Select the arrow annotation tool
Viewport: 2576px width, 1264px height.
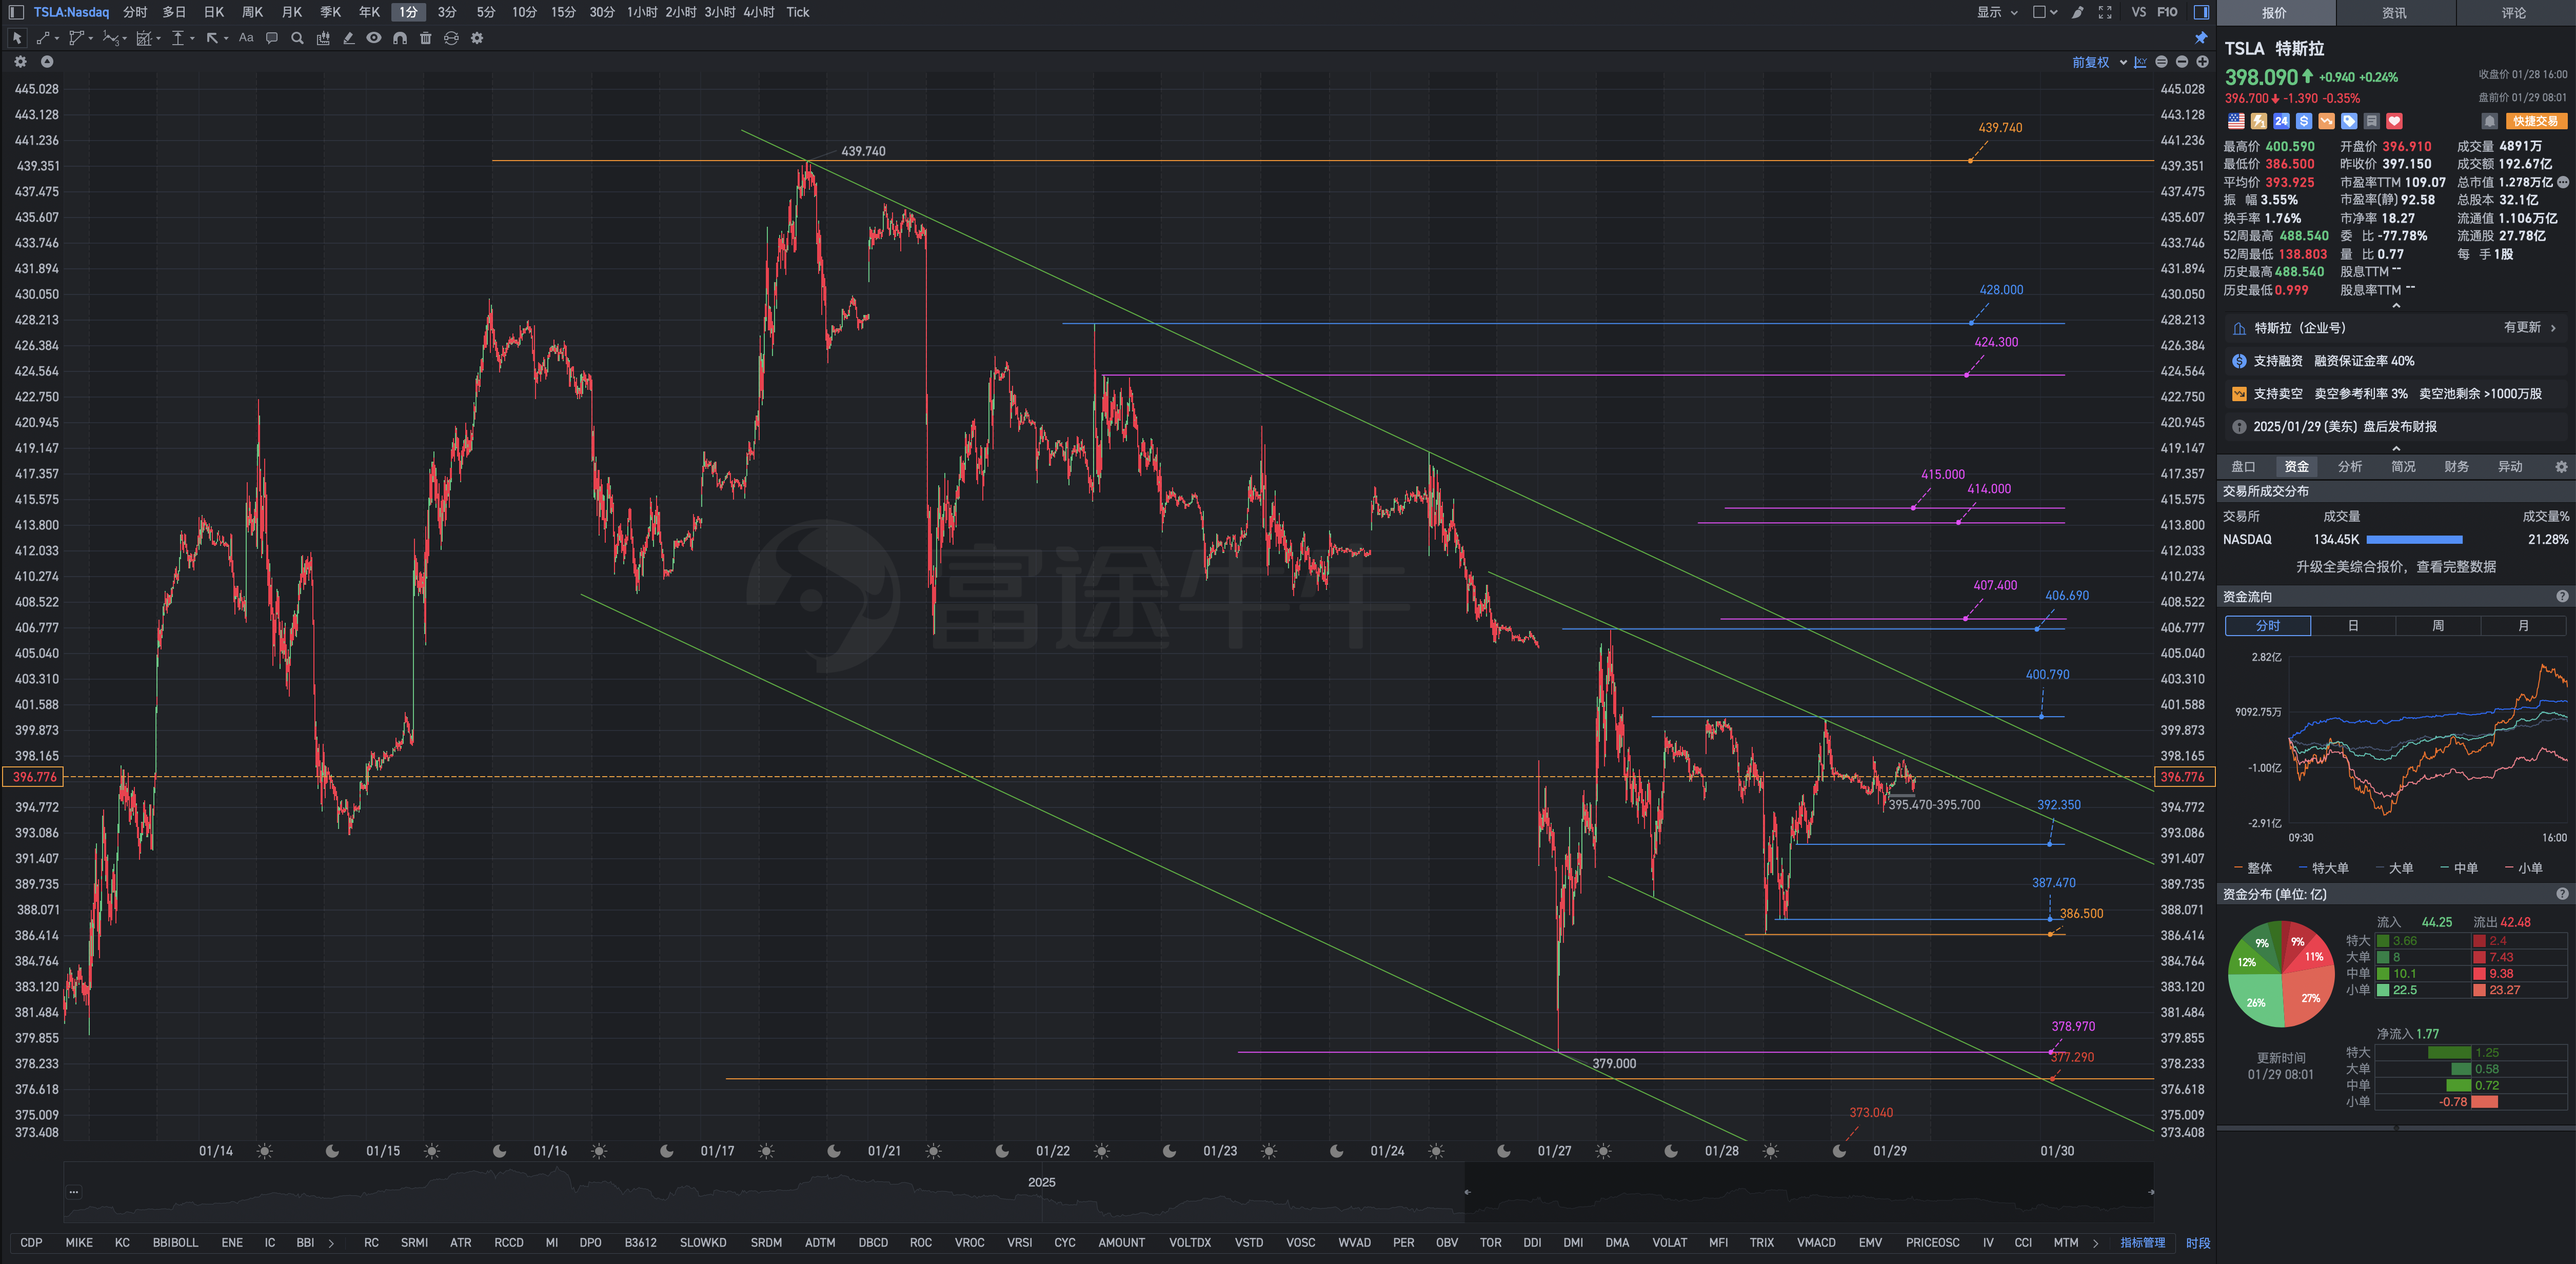tap(212, 38)
